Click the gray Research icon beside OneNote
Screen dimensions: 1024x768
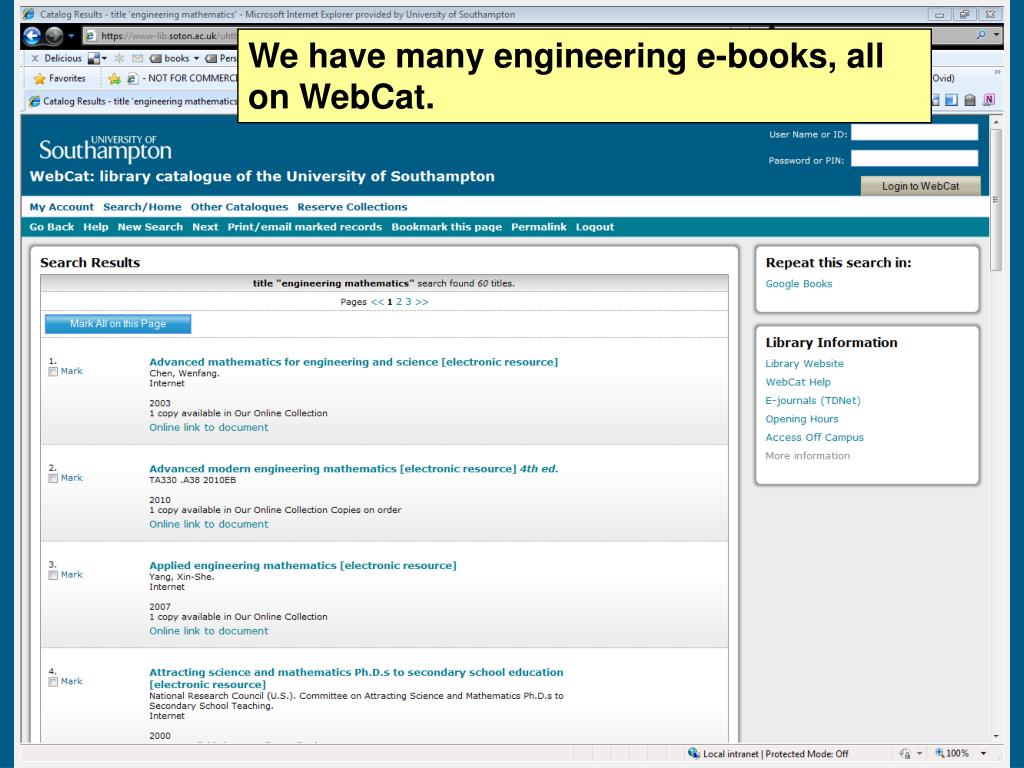pos(970,100)
